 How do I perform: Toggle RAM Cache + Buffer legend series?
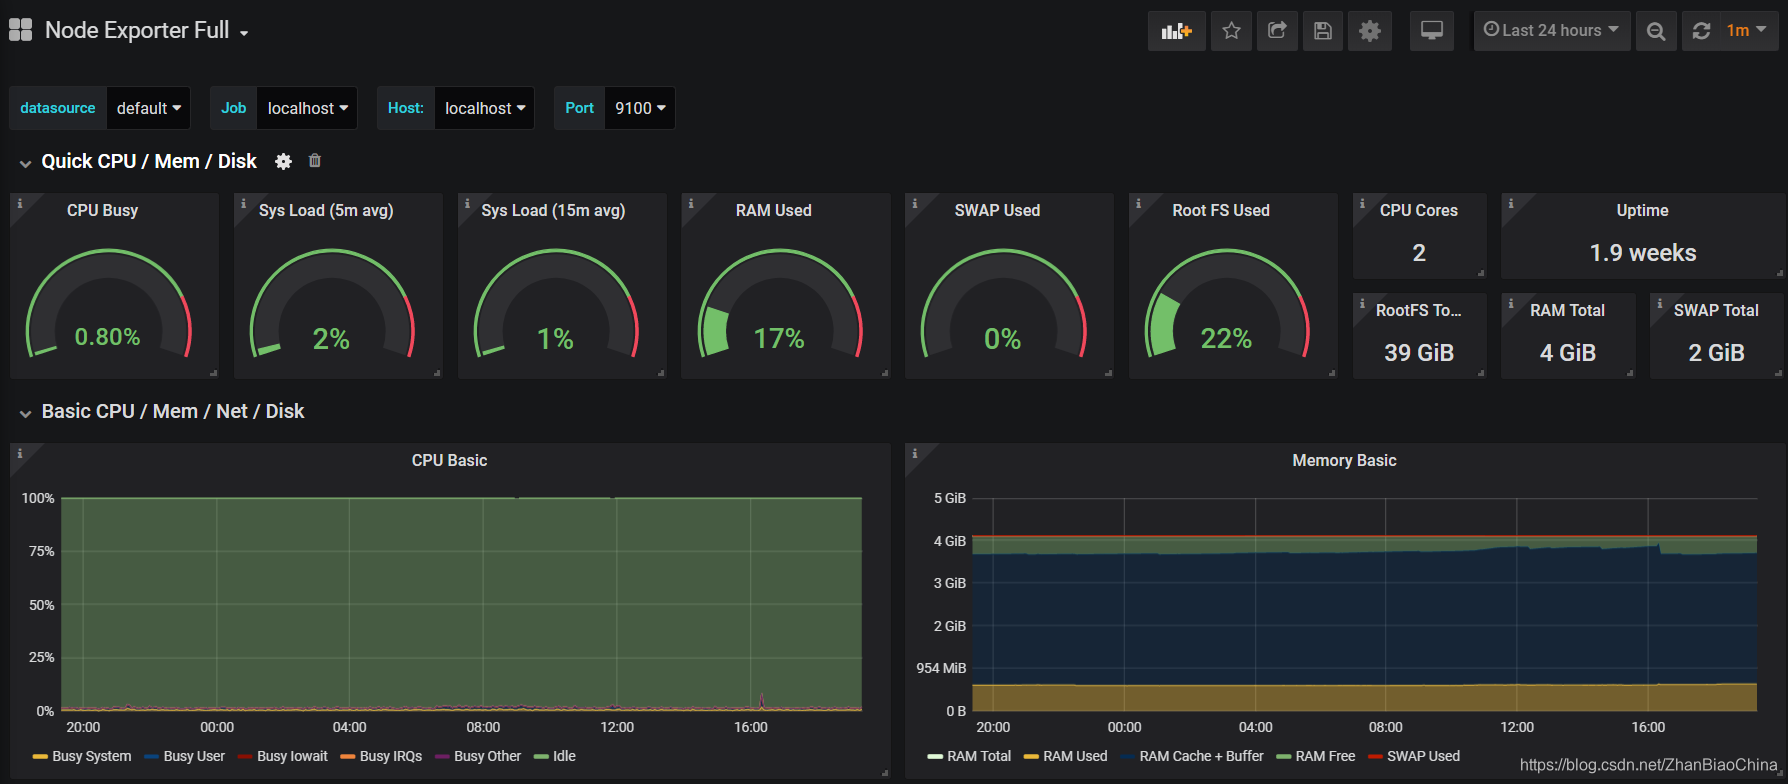[x=1201, y=756]
